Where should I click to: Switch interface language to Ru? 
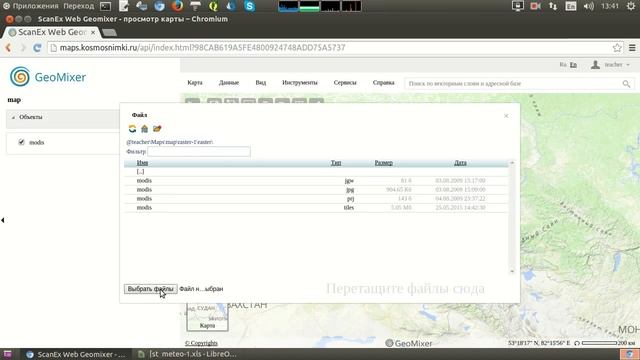tap(563, 64)
